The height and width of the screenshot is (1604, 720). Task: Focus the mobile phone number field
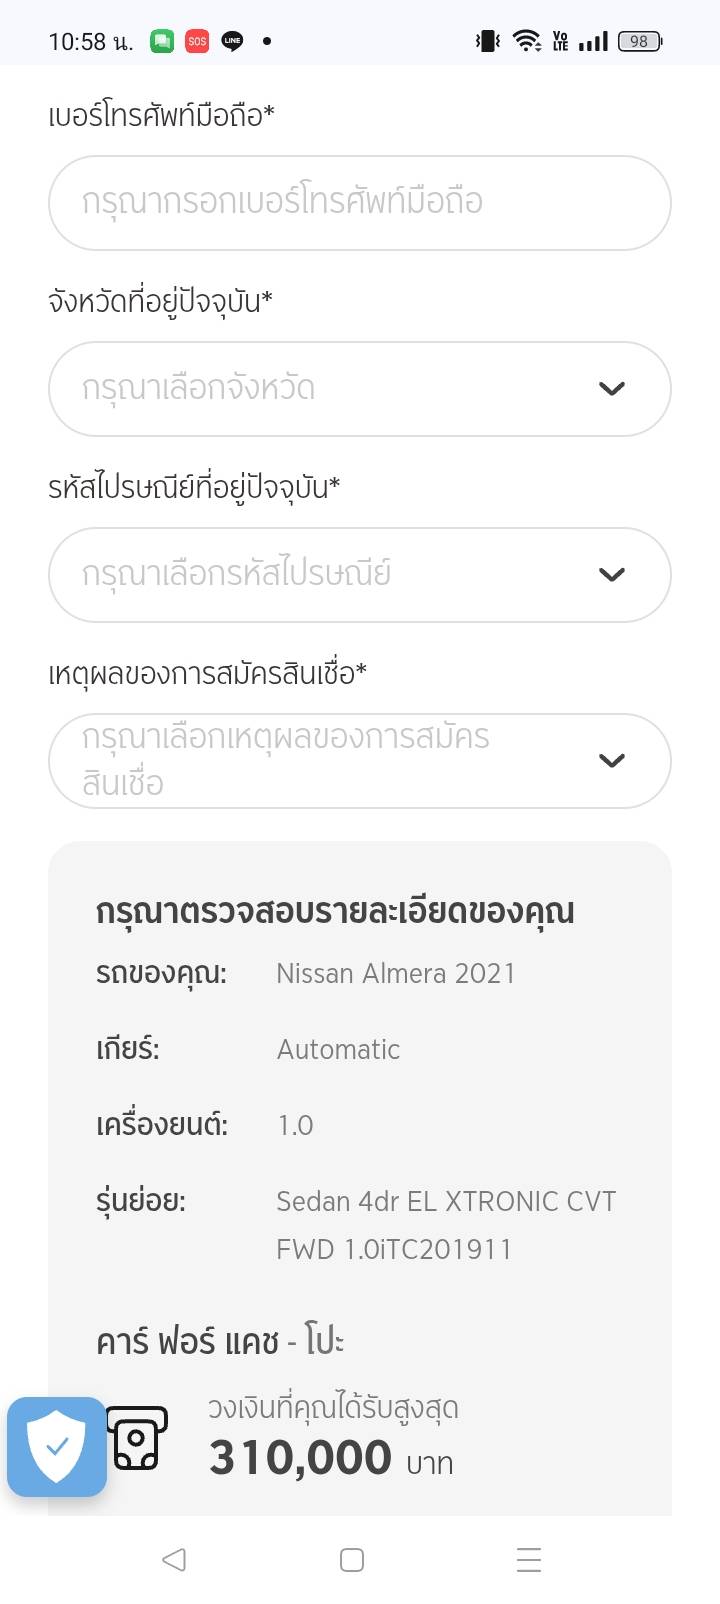pos(359,203)
